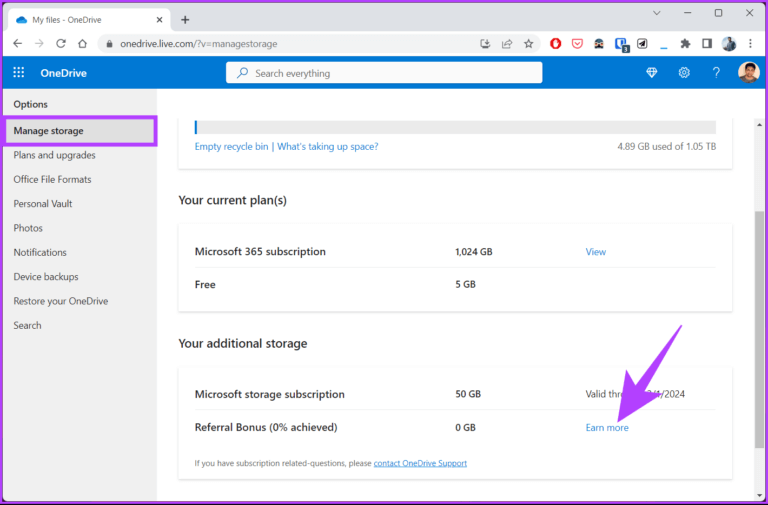768x505 pixels.
Task: Open the blue extension icon with badge 3
Action: (x=621, y=44)
